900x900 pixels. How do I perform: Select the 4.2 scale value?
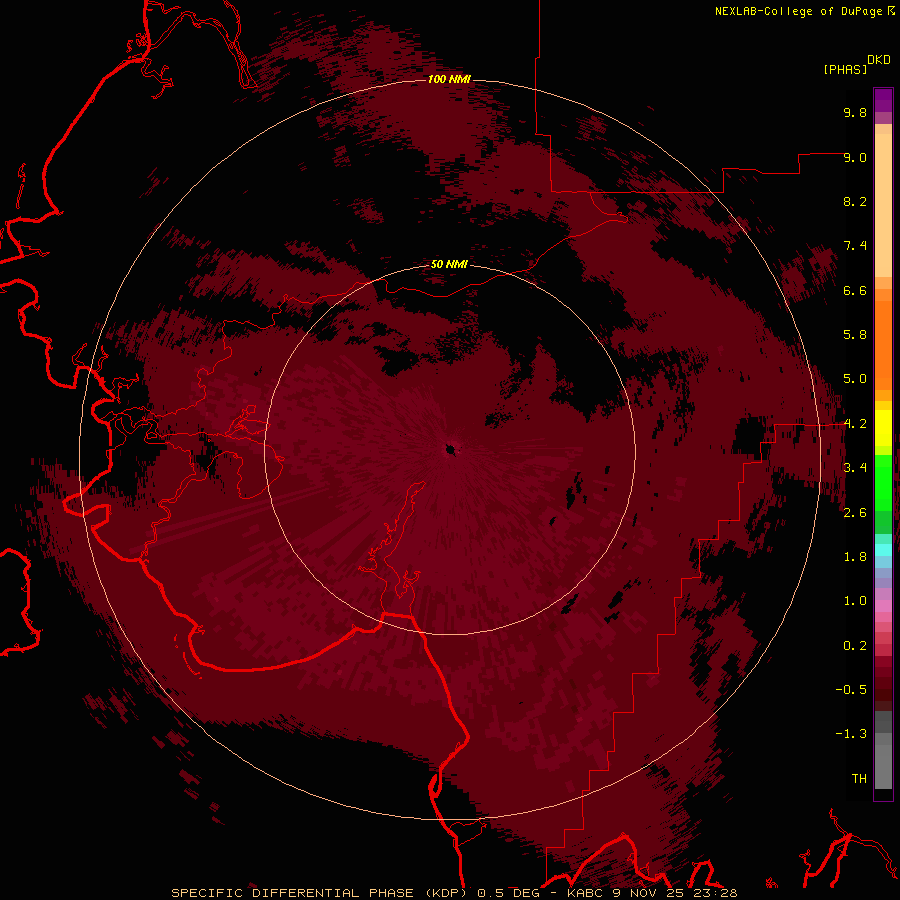coord(855,424)
